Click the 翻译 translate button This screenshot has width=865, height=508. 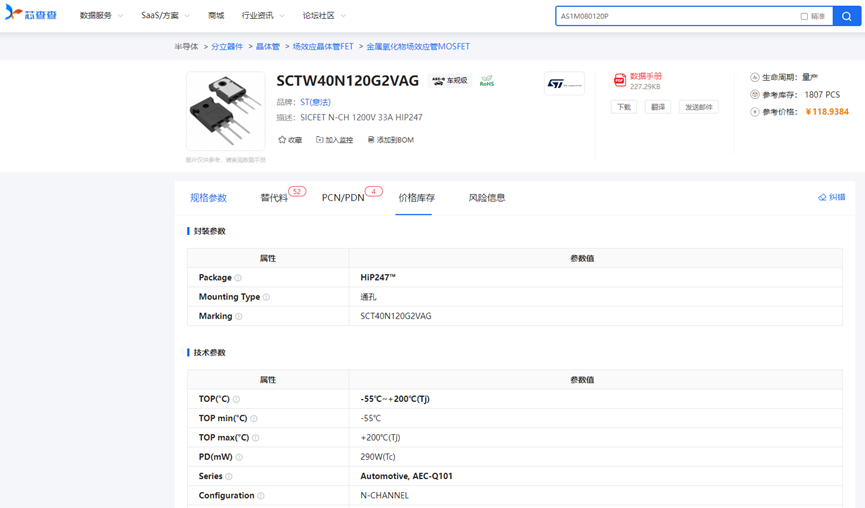click(x=658, y=107)
